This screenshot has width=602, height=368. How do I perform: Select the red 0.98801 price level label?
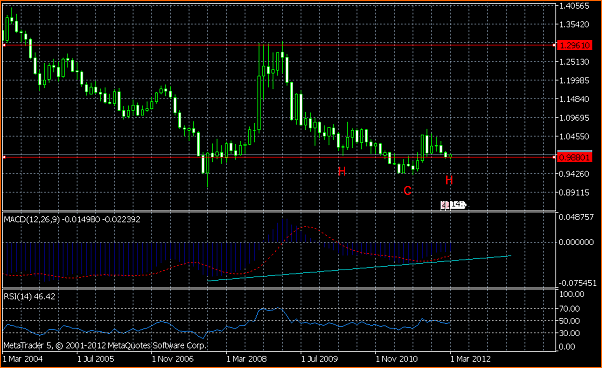[574, 157]
